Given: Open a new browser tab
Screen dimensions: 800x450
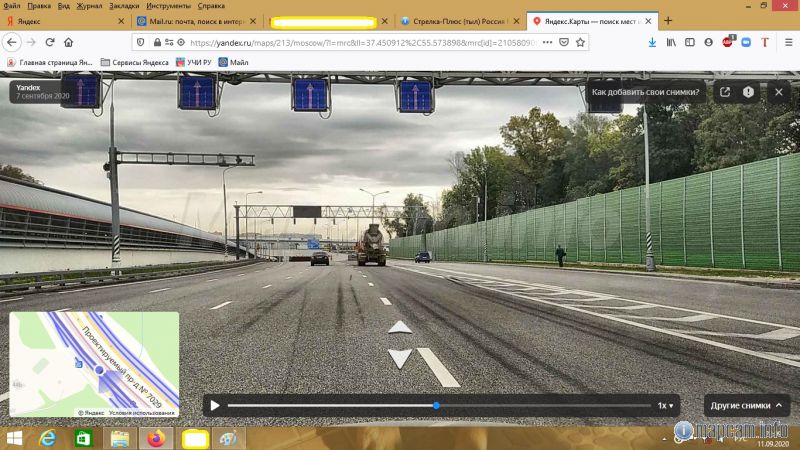Looking at the screenshot, I should click(x=668, y=20).
